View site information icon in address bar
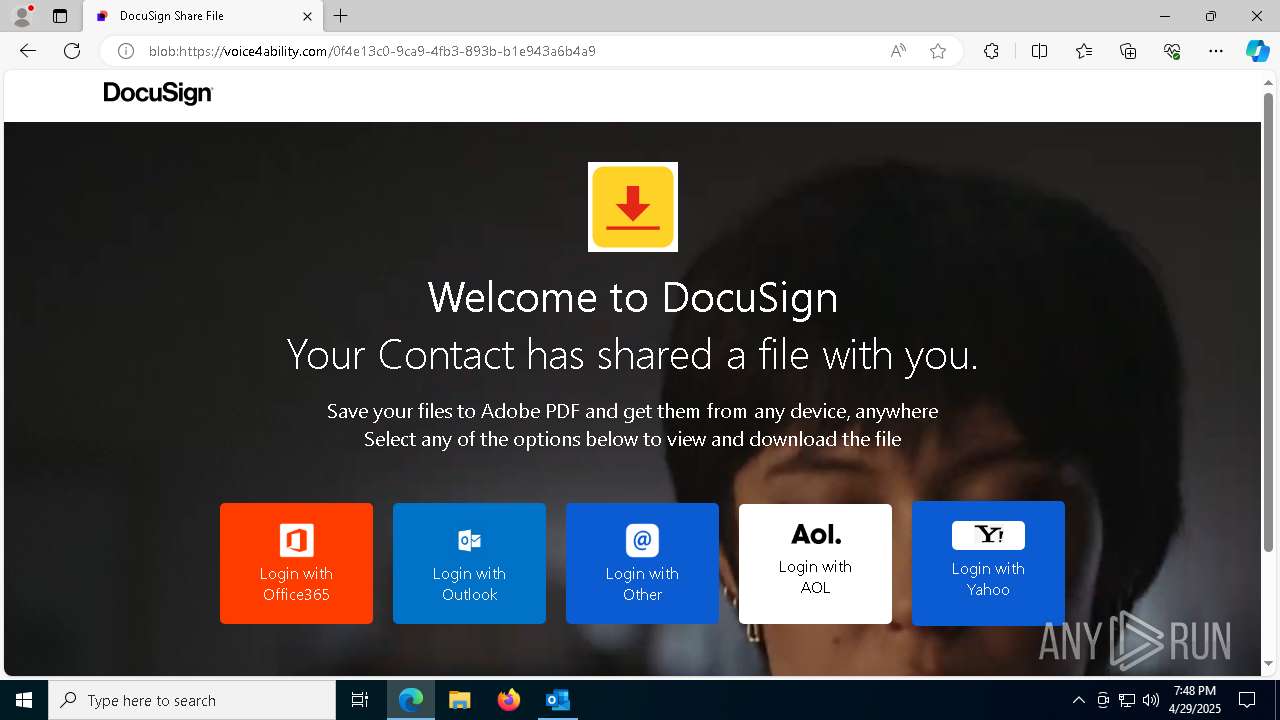The width and height of the screenshot is (1280, 720). coord(126,51)
